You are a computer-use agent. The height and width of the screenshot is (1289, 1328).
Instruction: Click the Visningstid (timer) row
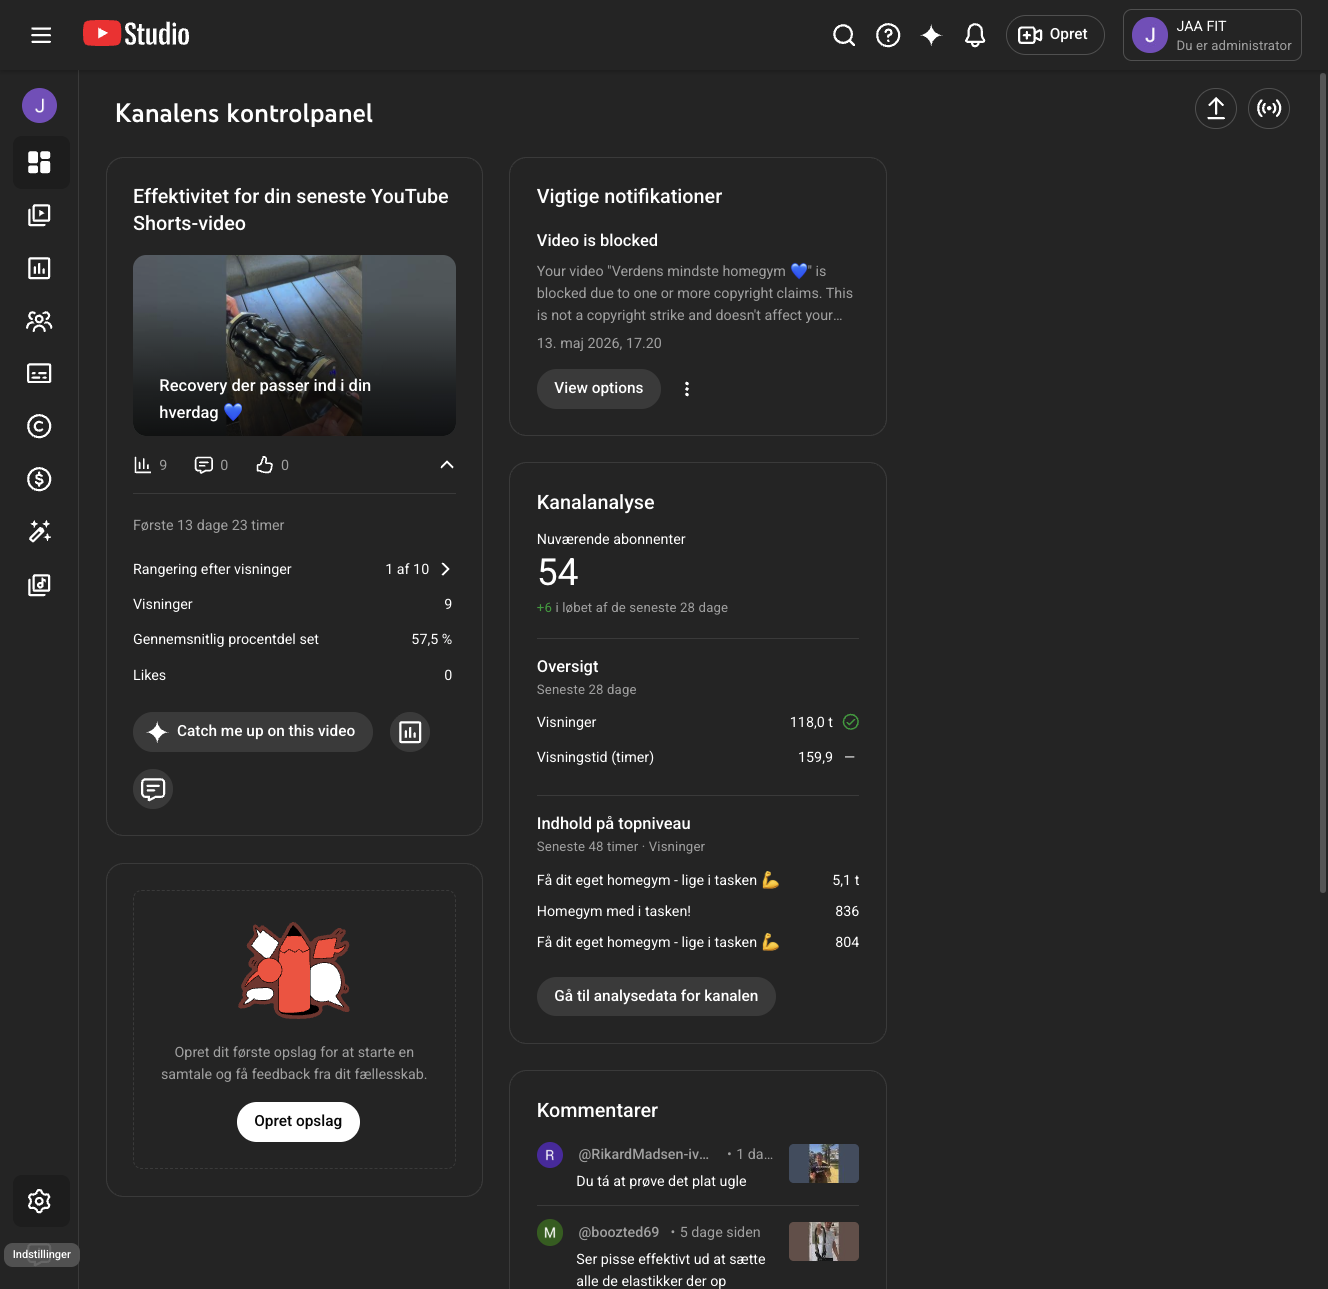tap(698, 757)
